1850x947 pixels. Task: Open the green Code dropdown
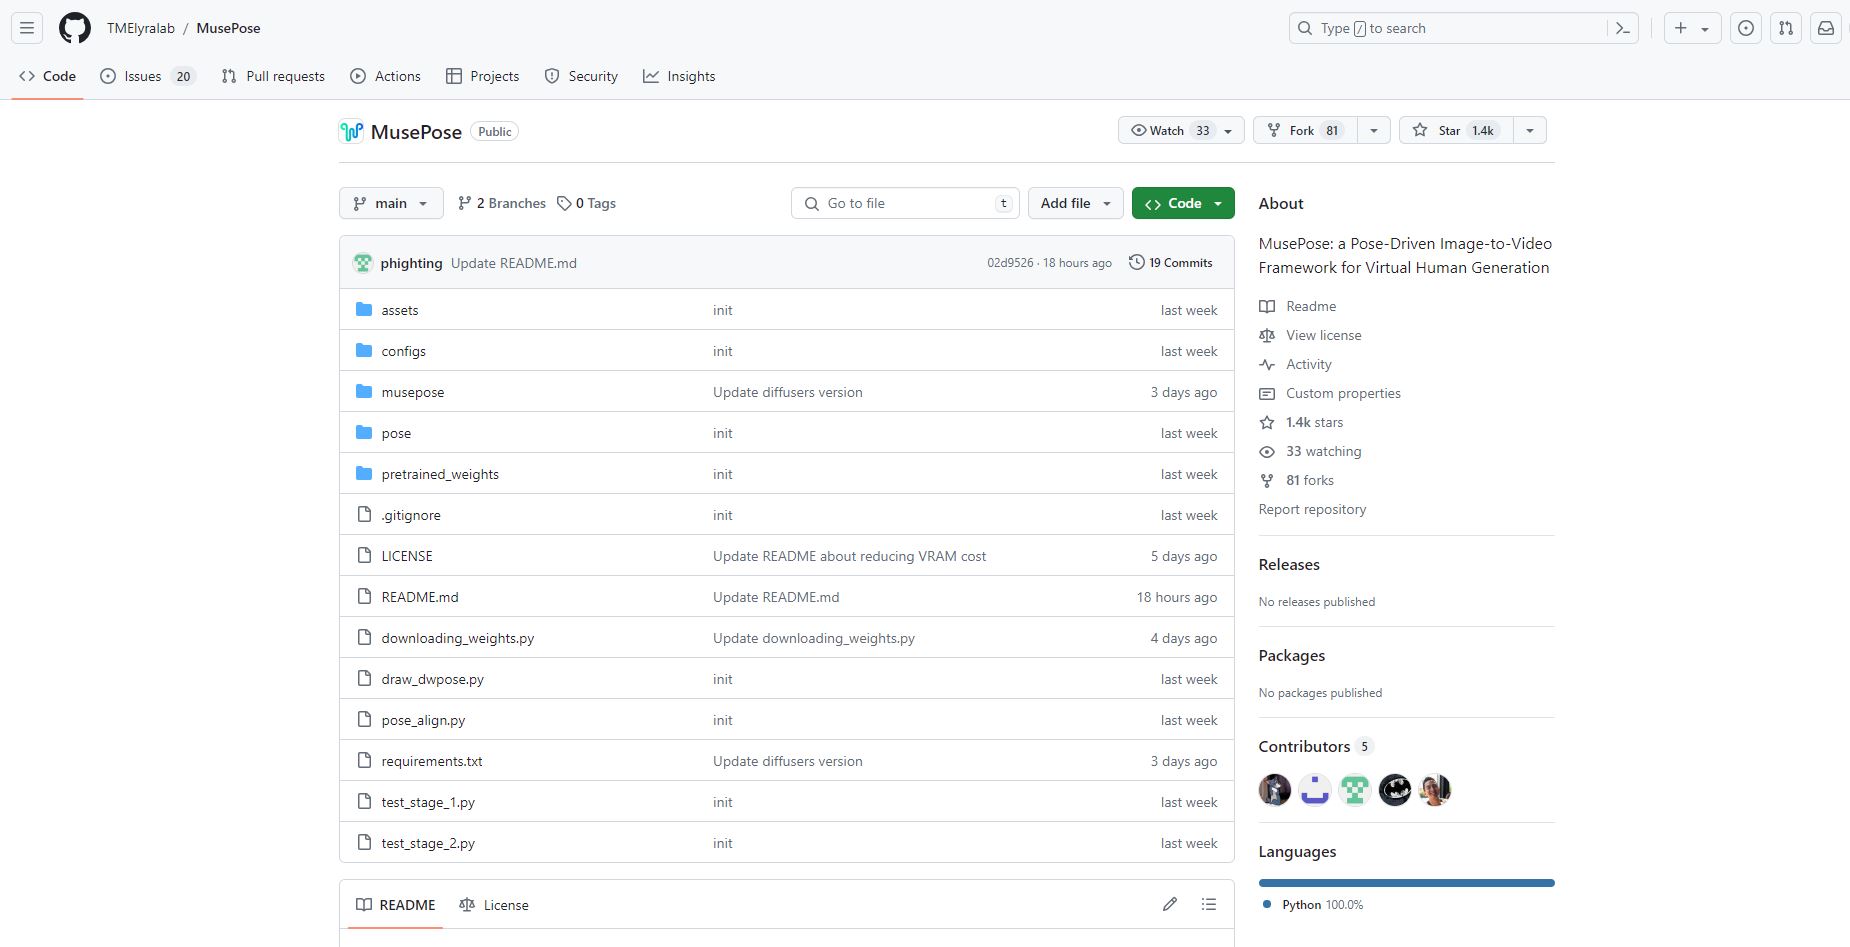[1183, 203]
